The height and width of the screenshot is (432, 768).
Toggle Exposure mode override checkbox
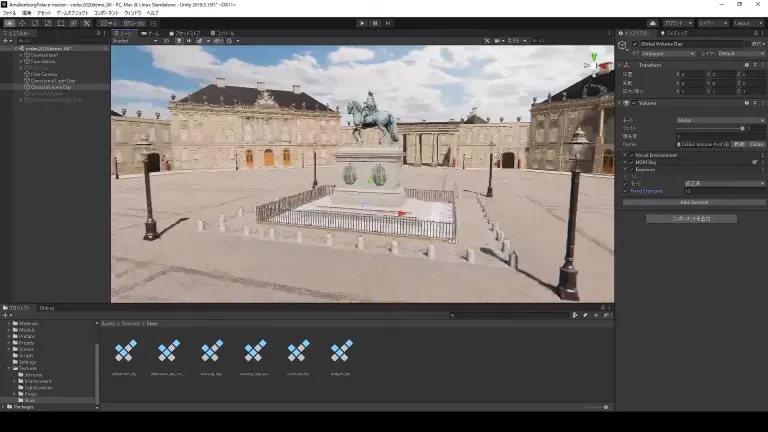(625, 184)
